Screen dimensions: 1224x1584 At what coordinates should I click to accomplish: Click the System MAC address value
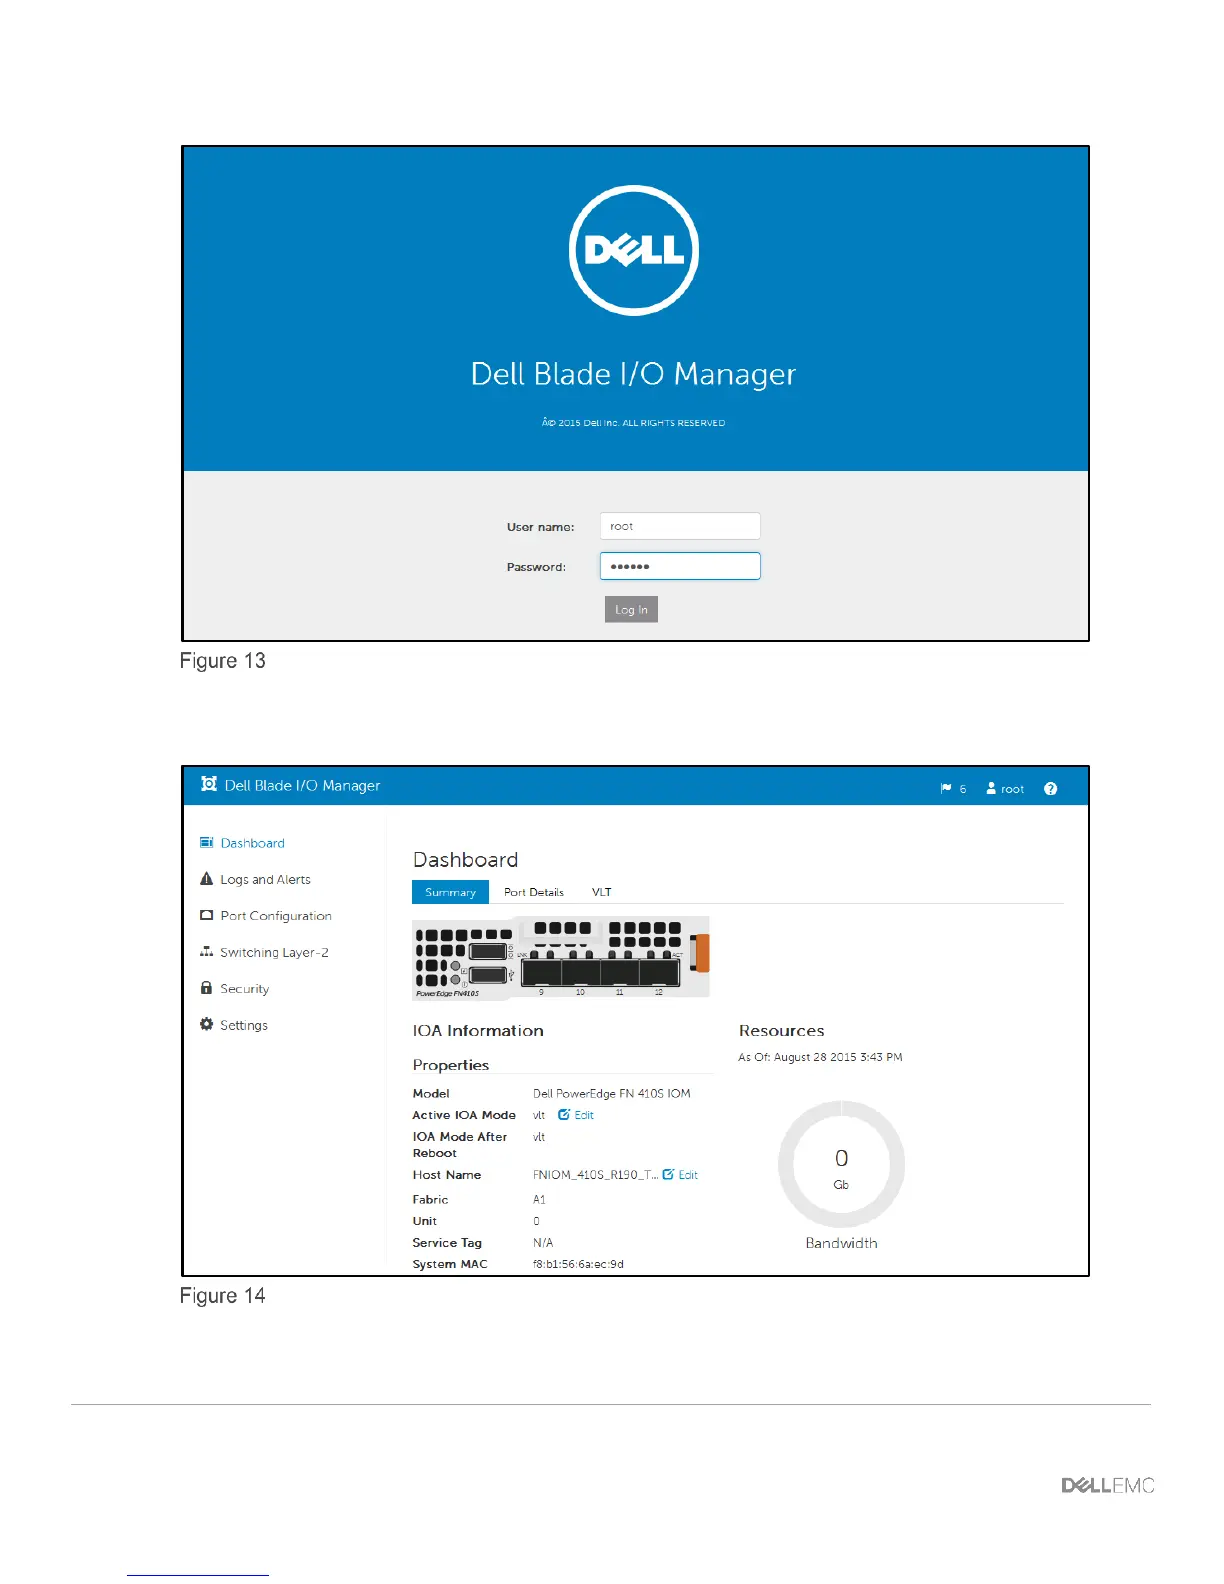pyautogui.click(x=578, y=1264)
